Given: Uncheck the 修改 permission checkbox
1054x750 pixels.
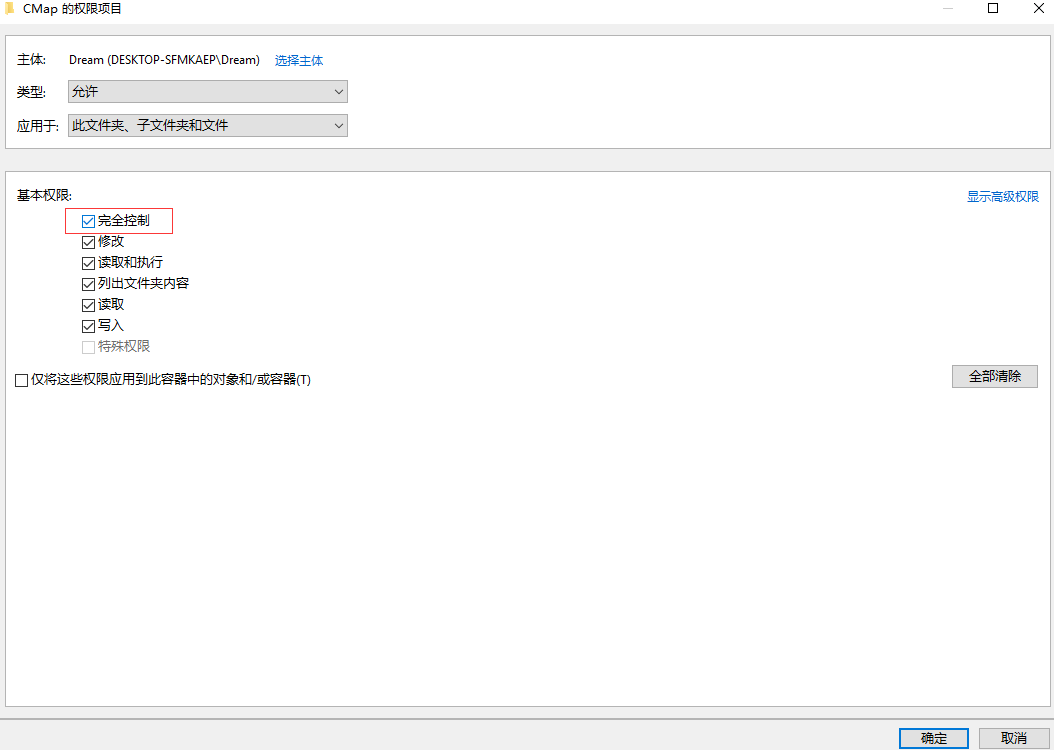Looking at the screenshot, I should (x=88, y=242).
